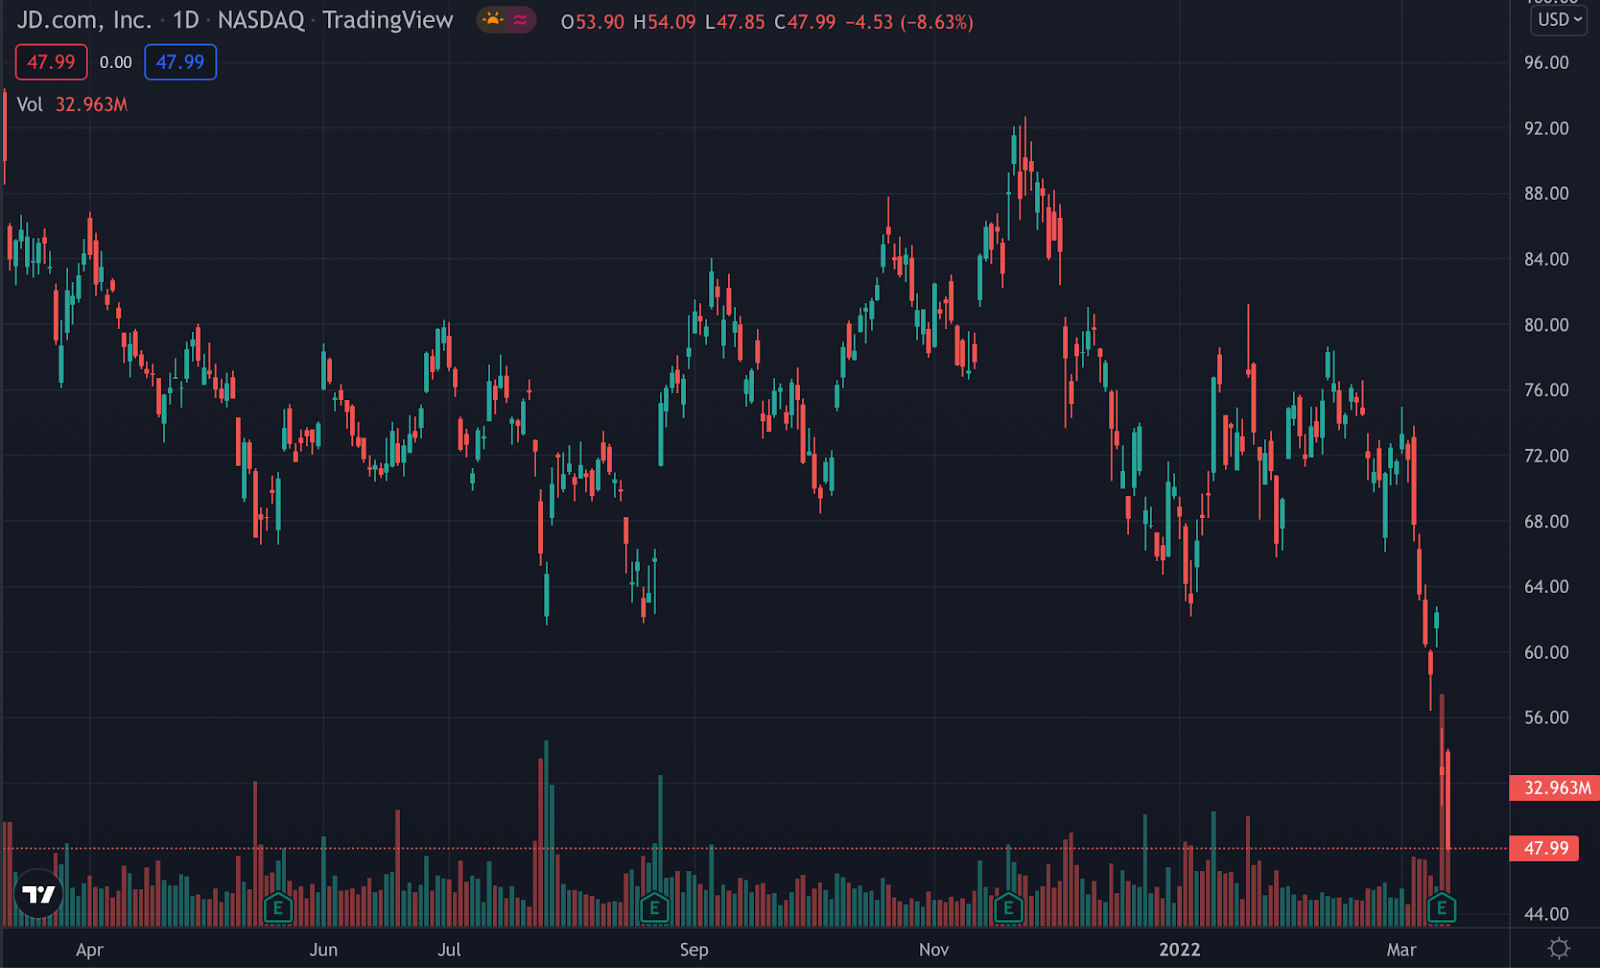The height and width of the screenshot is (968, 1600).
Task: Click the 1D interval label
Action: 186,20
